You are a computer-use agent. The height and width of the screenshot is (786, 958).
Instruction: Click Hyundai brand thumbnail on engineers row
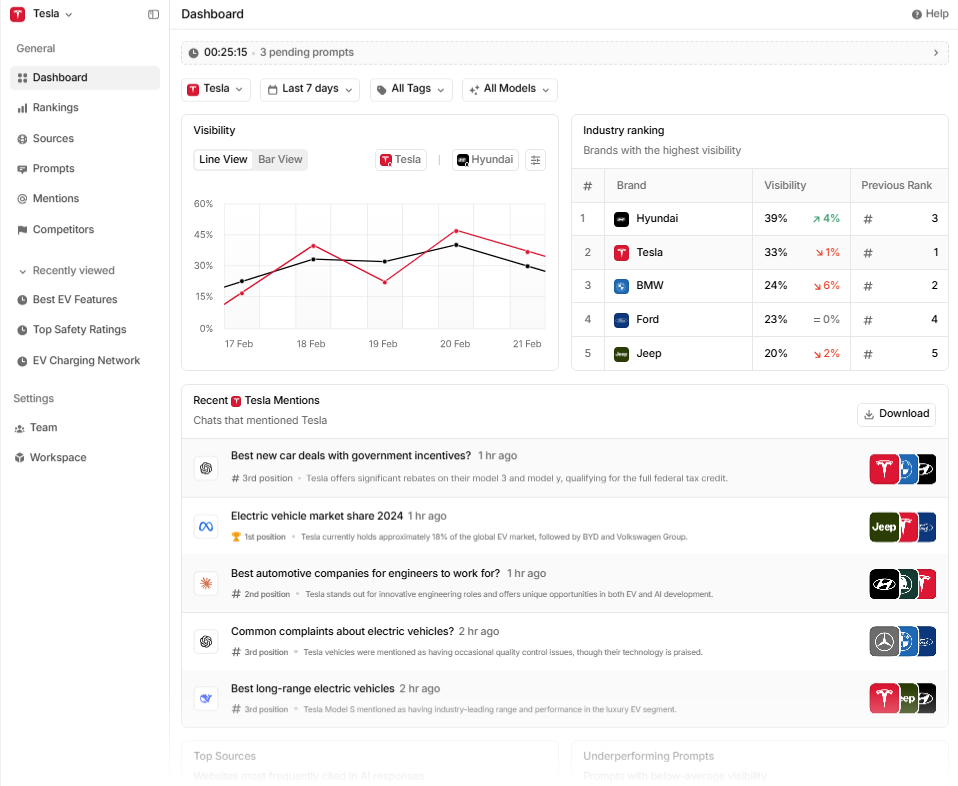coord(883,584)
